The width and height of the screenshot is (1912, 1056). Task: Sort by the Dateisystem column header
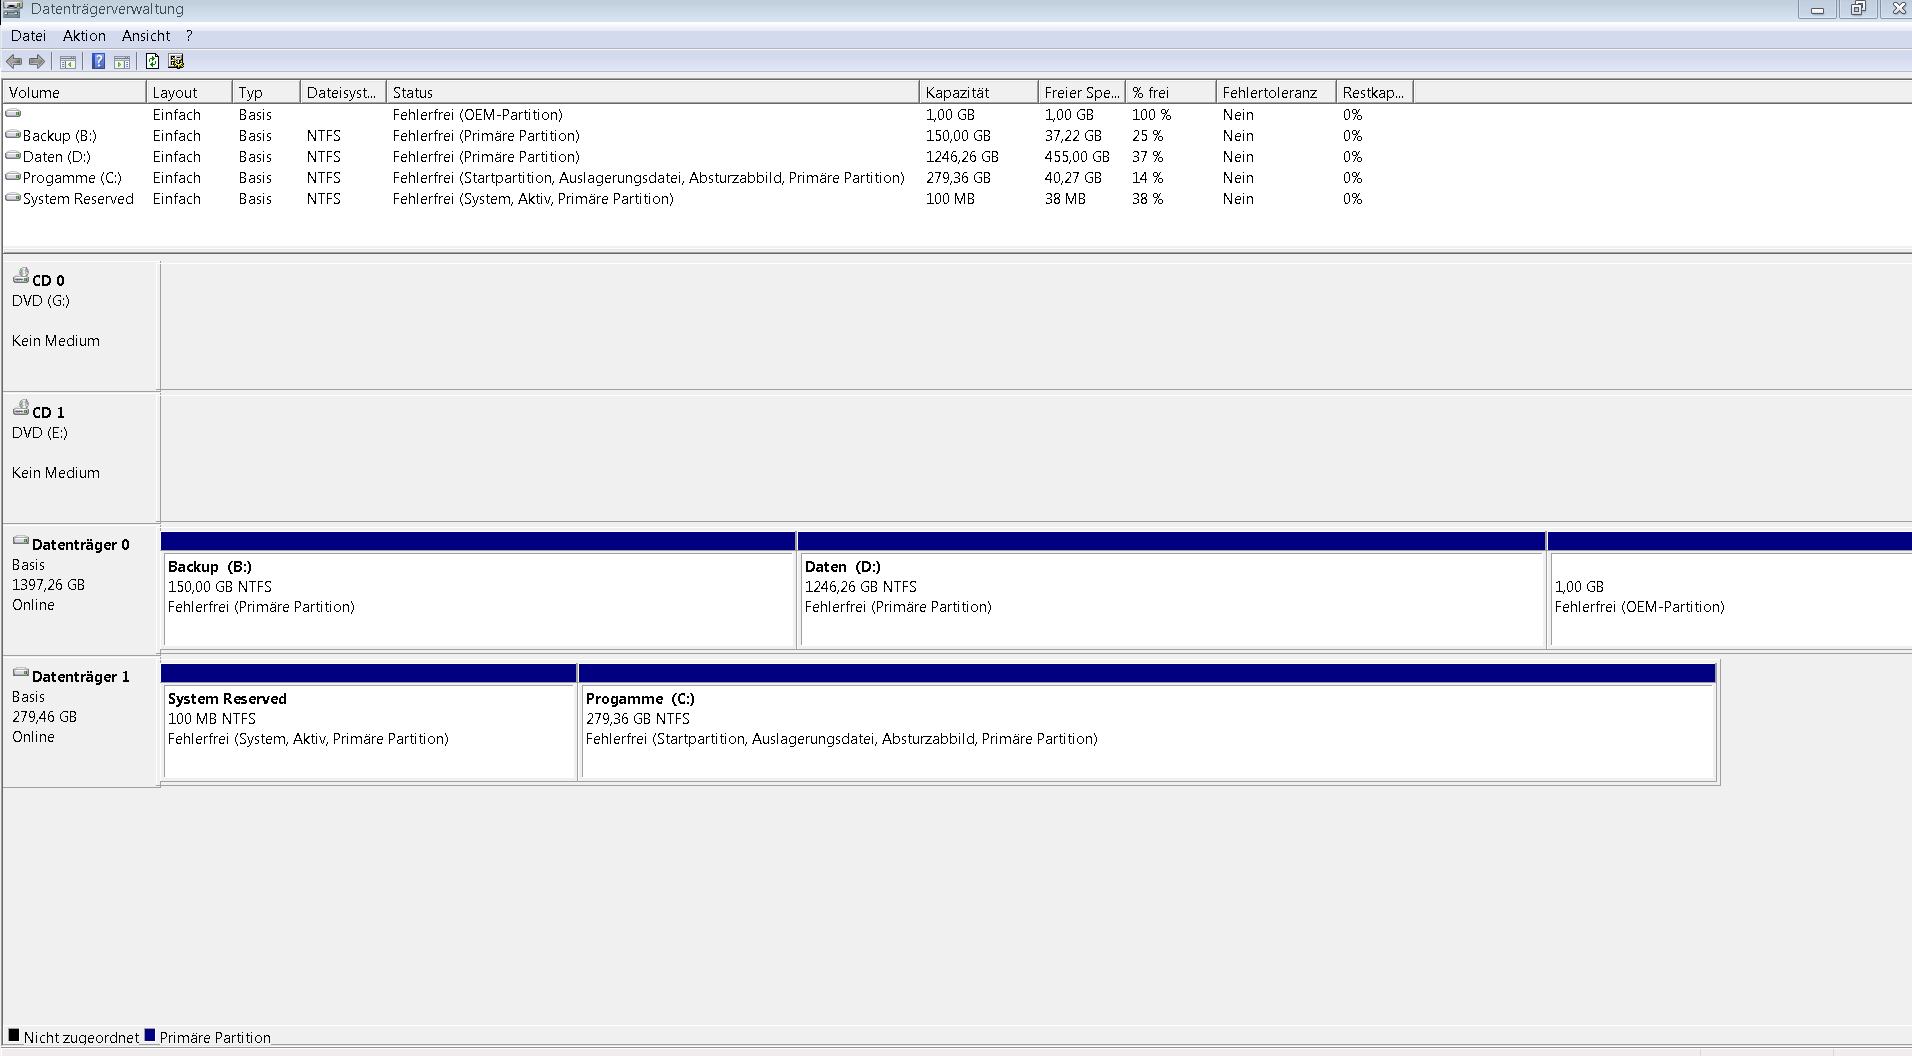(343, 92)
